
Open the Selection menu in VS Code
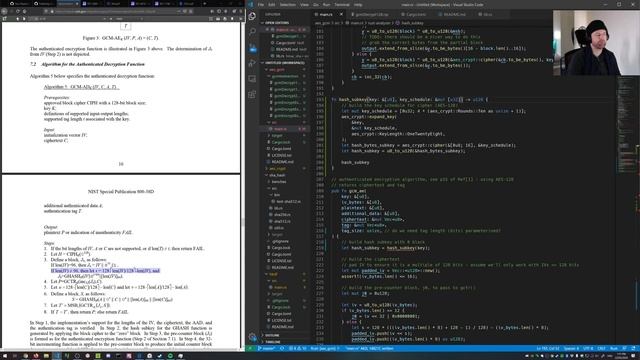tap(287, 4)
